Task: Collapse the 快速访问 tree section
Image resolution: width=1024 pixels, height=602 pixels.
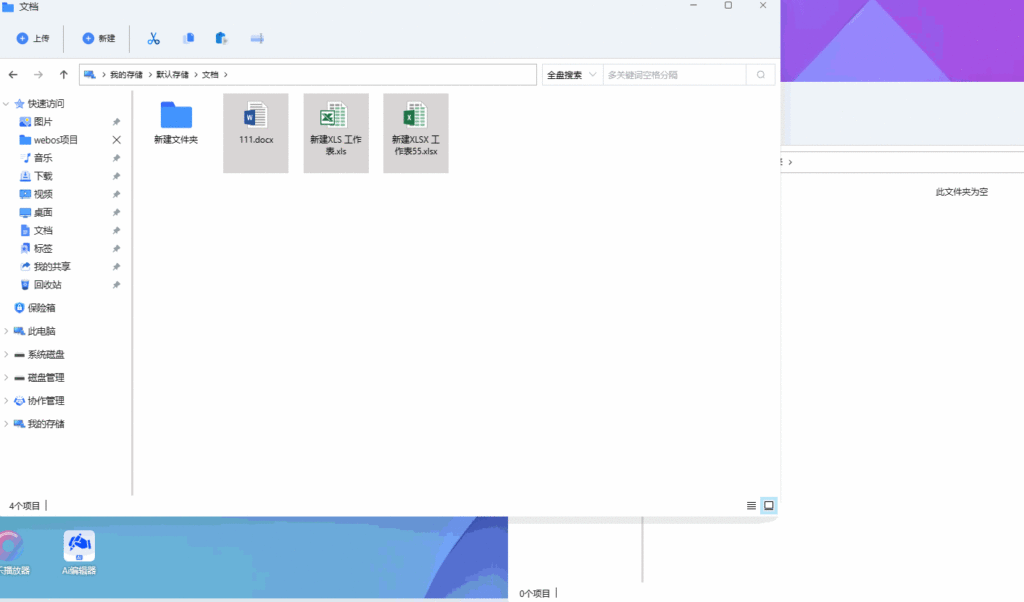Action: 7,104
